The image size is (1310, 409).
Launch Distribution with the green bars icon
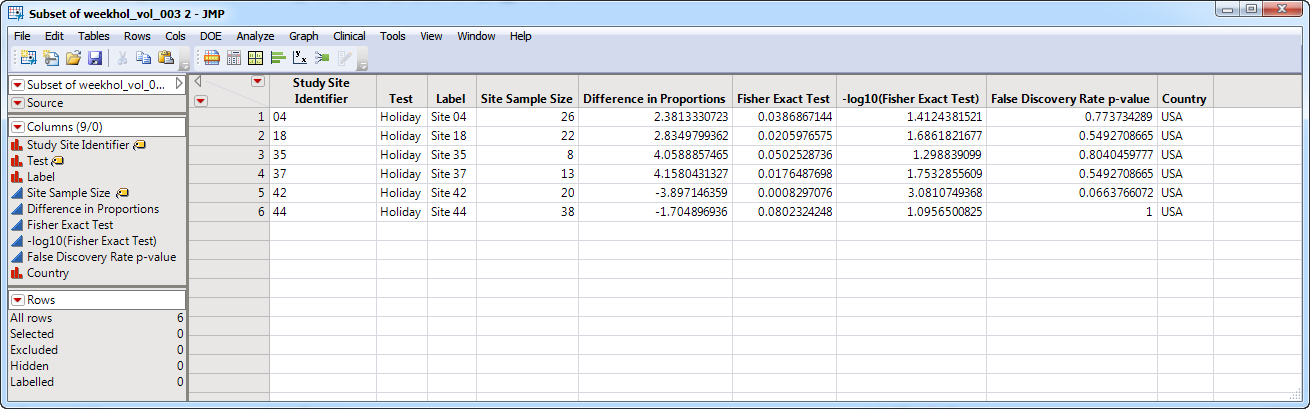278,58
